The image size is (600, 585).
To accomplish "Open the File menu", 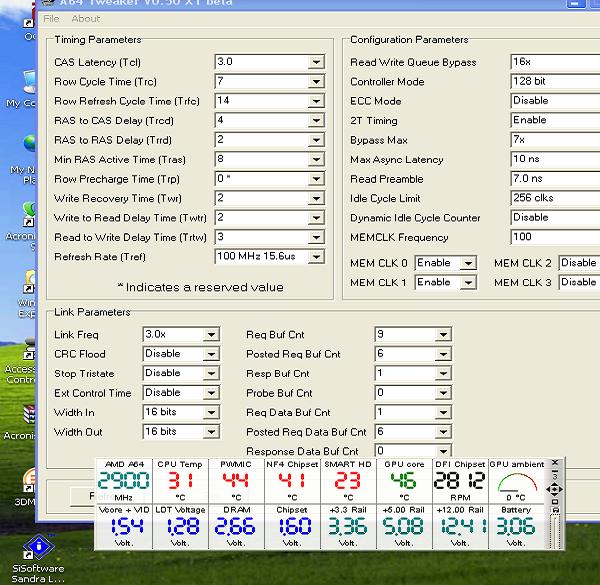I will pyautogui.click(x=51, y=19).
